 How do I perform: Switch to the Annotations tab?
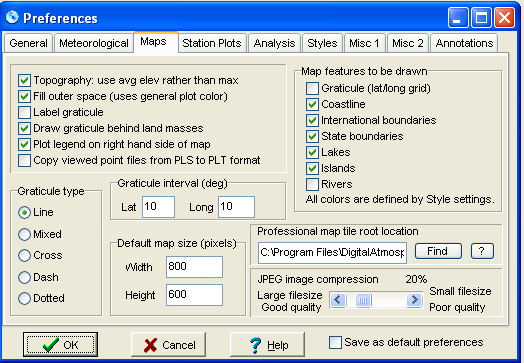(464, 43)
